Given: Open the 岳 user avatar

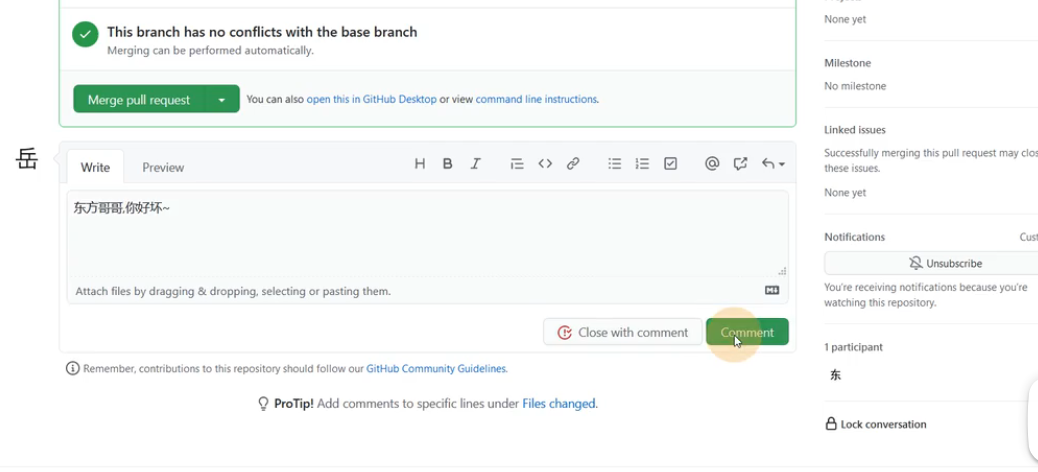Looking at the screenshot, I should pyautogui.click(x=27, y=159).
